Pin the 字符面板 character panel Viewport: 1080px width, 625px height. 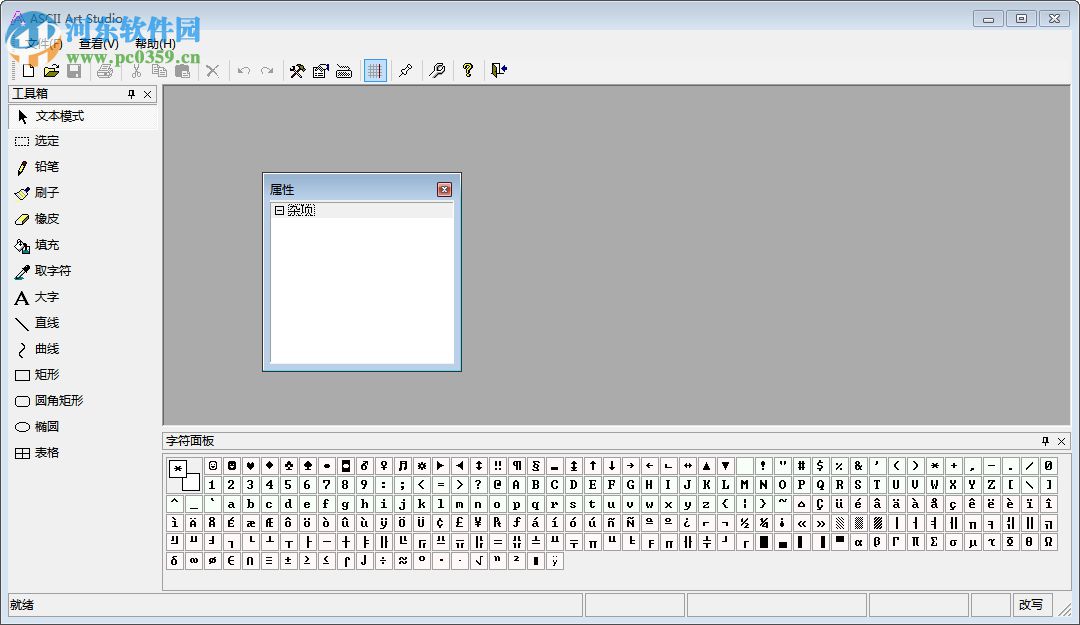(x=1044, y=441)
